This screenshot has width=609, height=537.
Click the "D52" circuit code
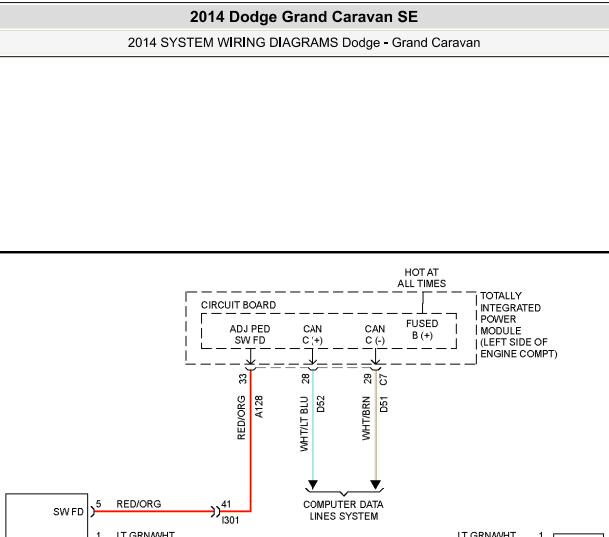(320, 404)
